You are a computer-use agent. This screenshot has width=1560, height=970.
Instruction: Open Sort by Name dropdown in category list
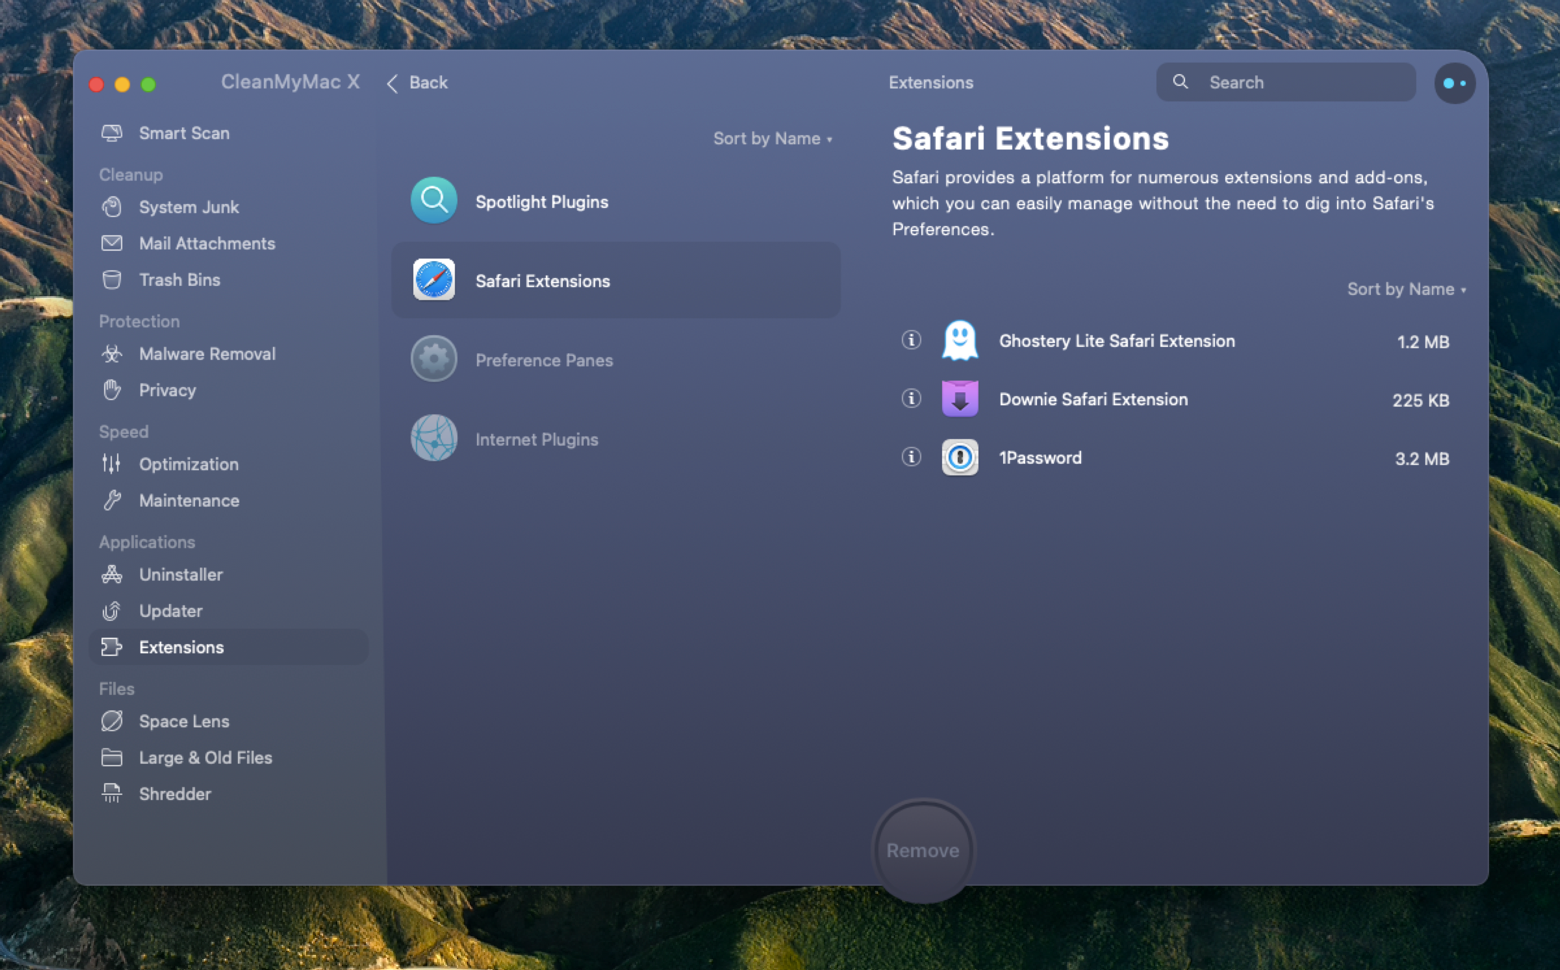click(773, 139)
